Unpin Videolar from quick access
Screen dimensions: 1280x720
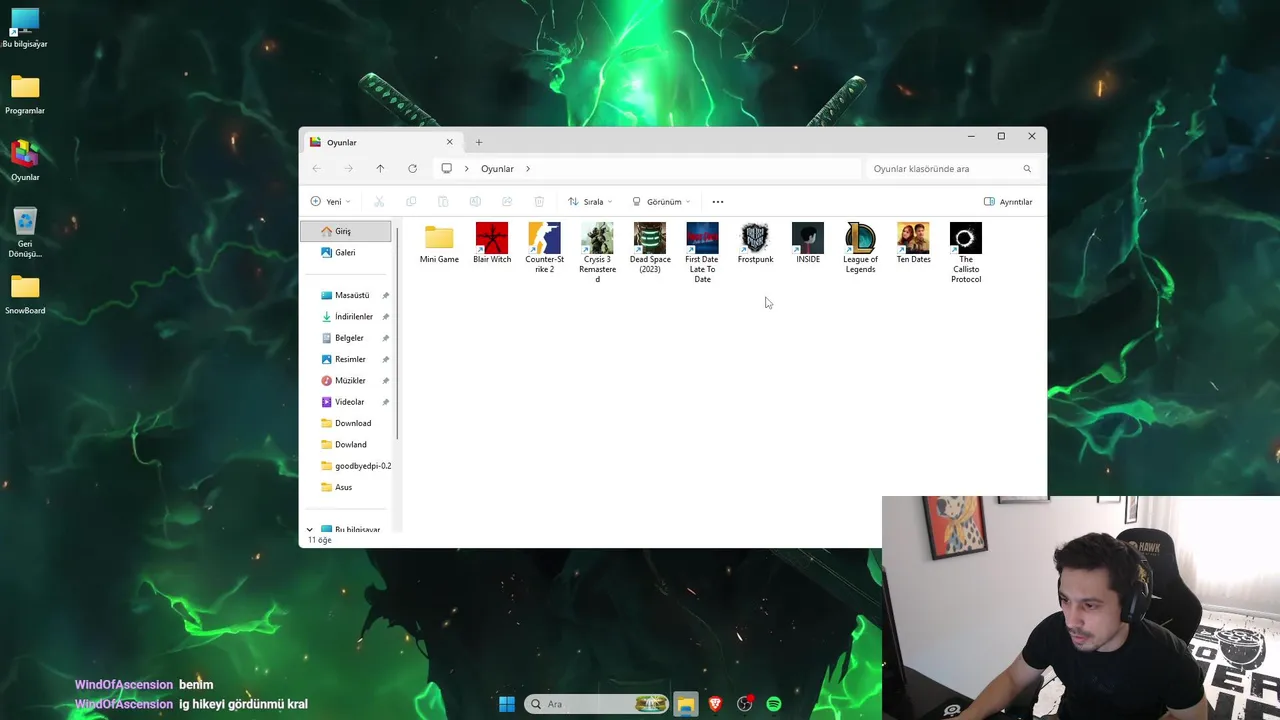pos(386,402)
